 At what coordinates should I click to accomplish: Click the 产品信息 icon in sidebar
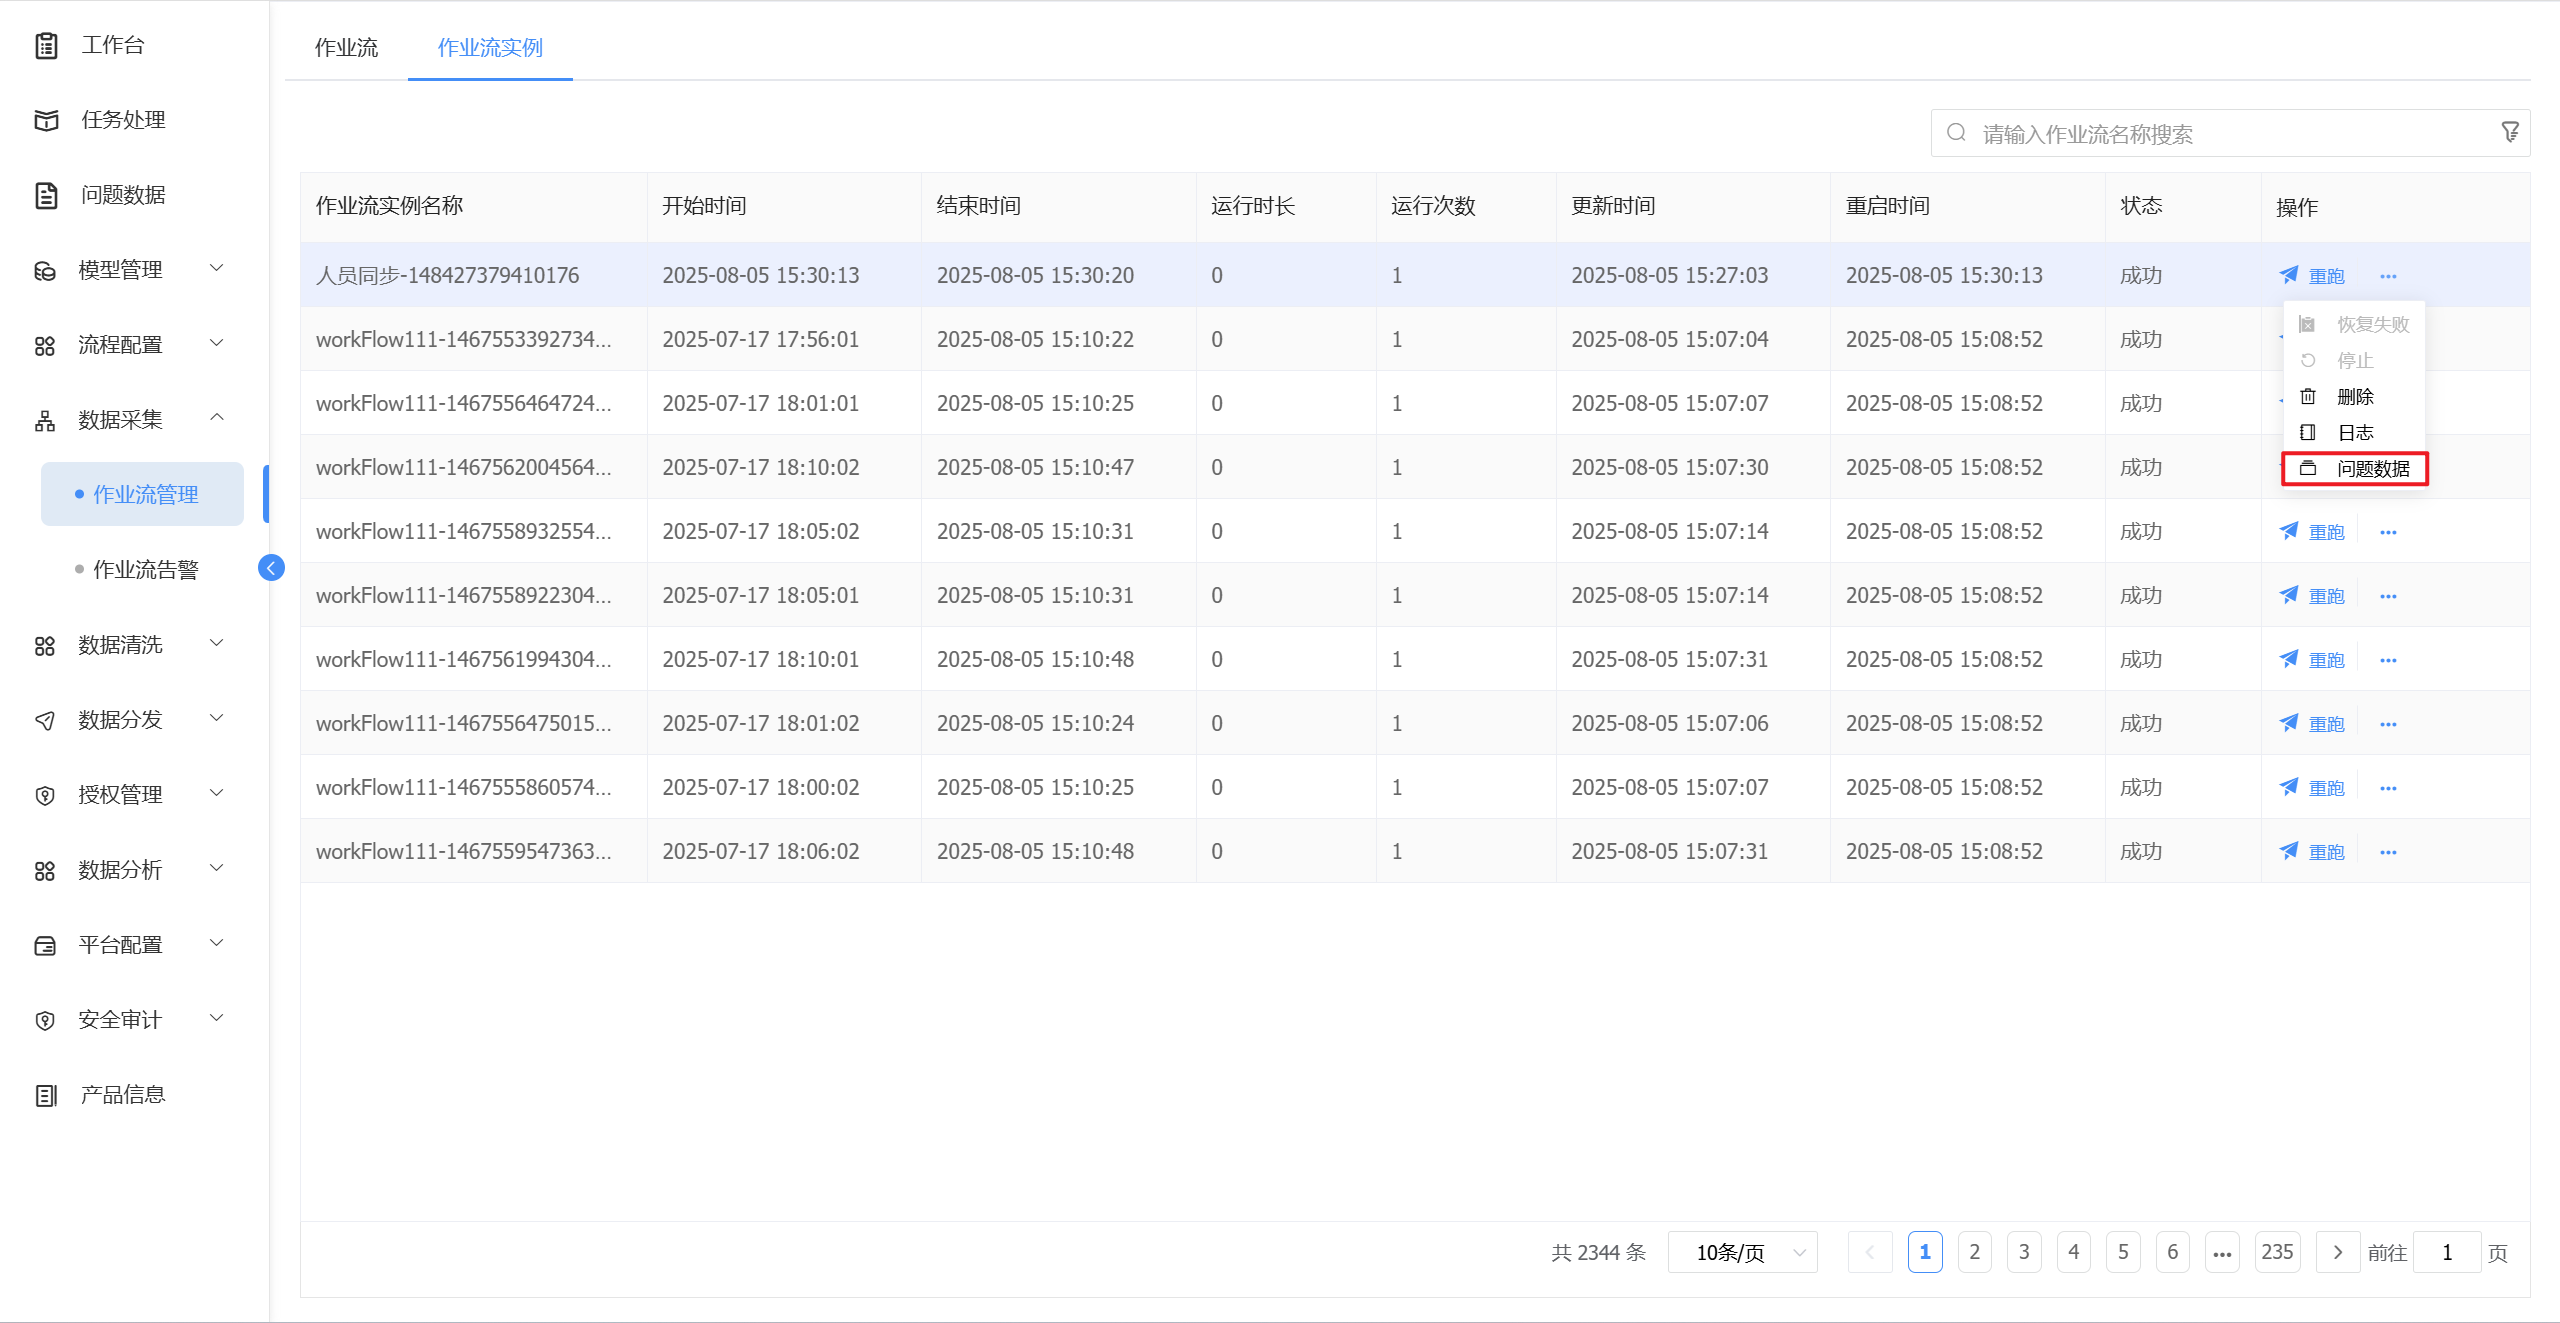tap(46, 1095)
